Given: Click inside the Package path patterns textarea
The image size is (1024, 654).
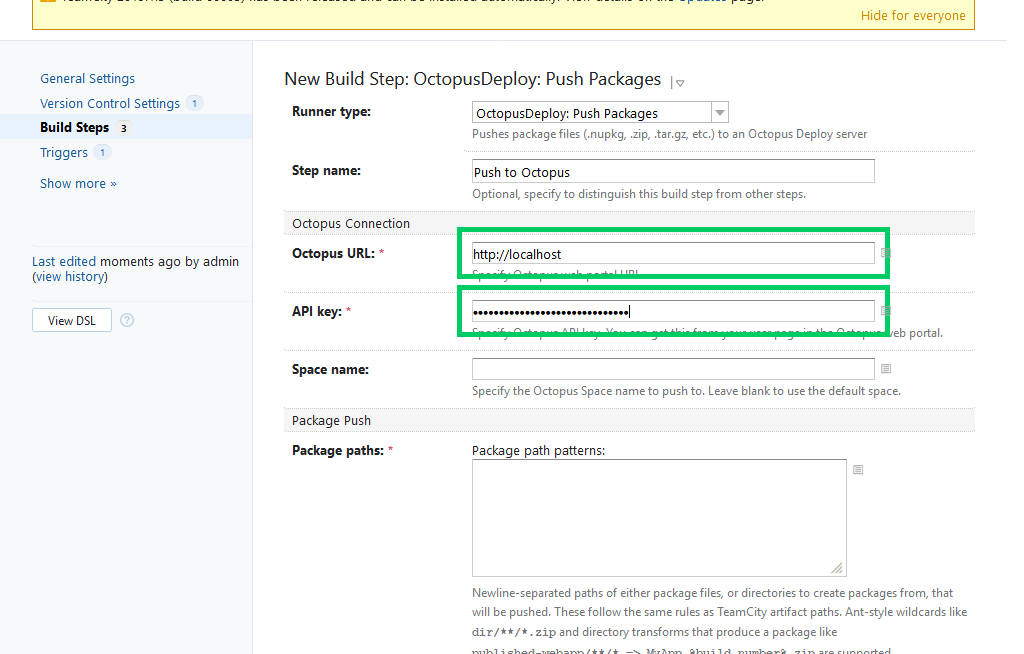Looking at the screenshot, I should (x=660, y=517).
